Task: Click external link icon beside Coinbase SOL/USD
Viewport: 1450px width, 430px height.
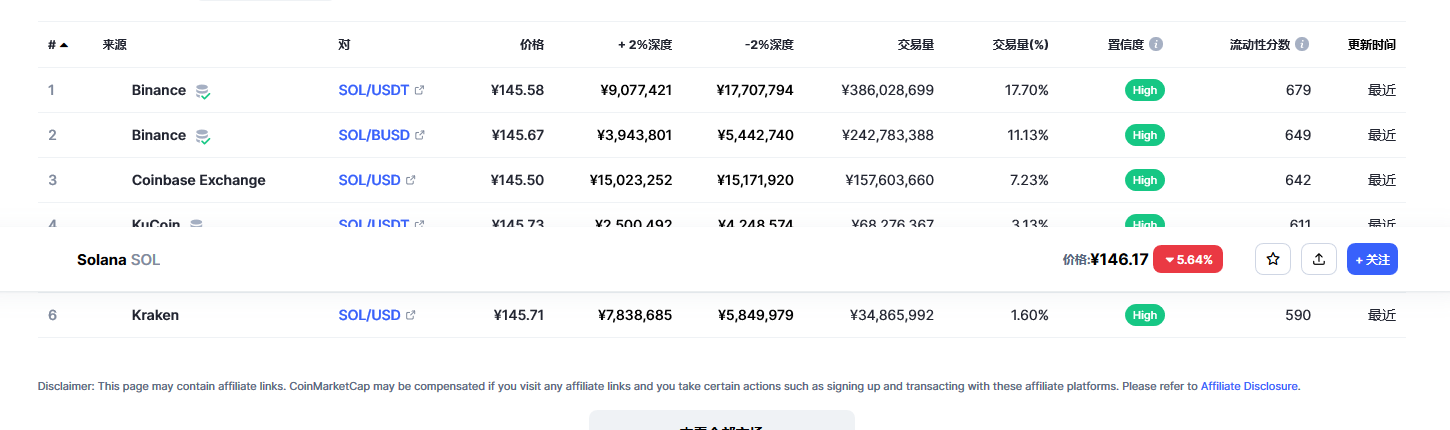Action: click(x=411, y=180)
